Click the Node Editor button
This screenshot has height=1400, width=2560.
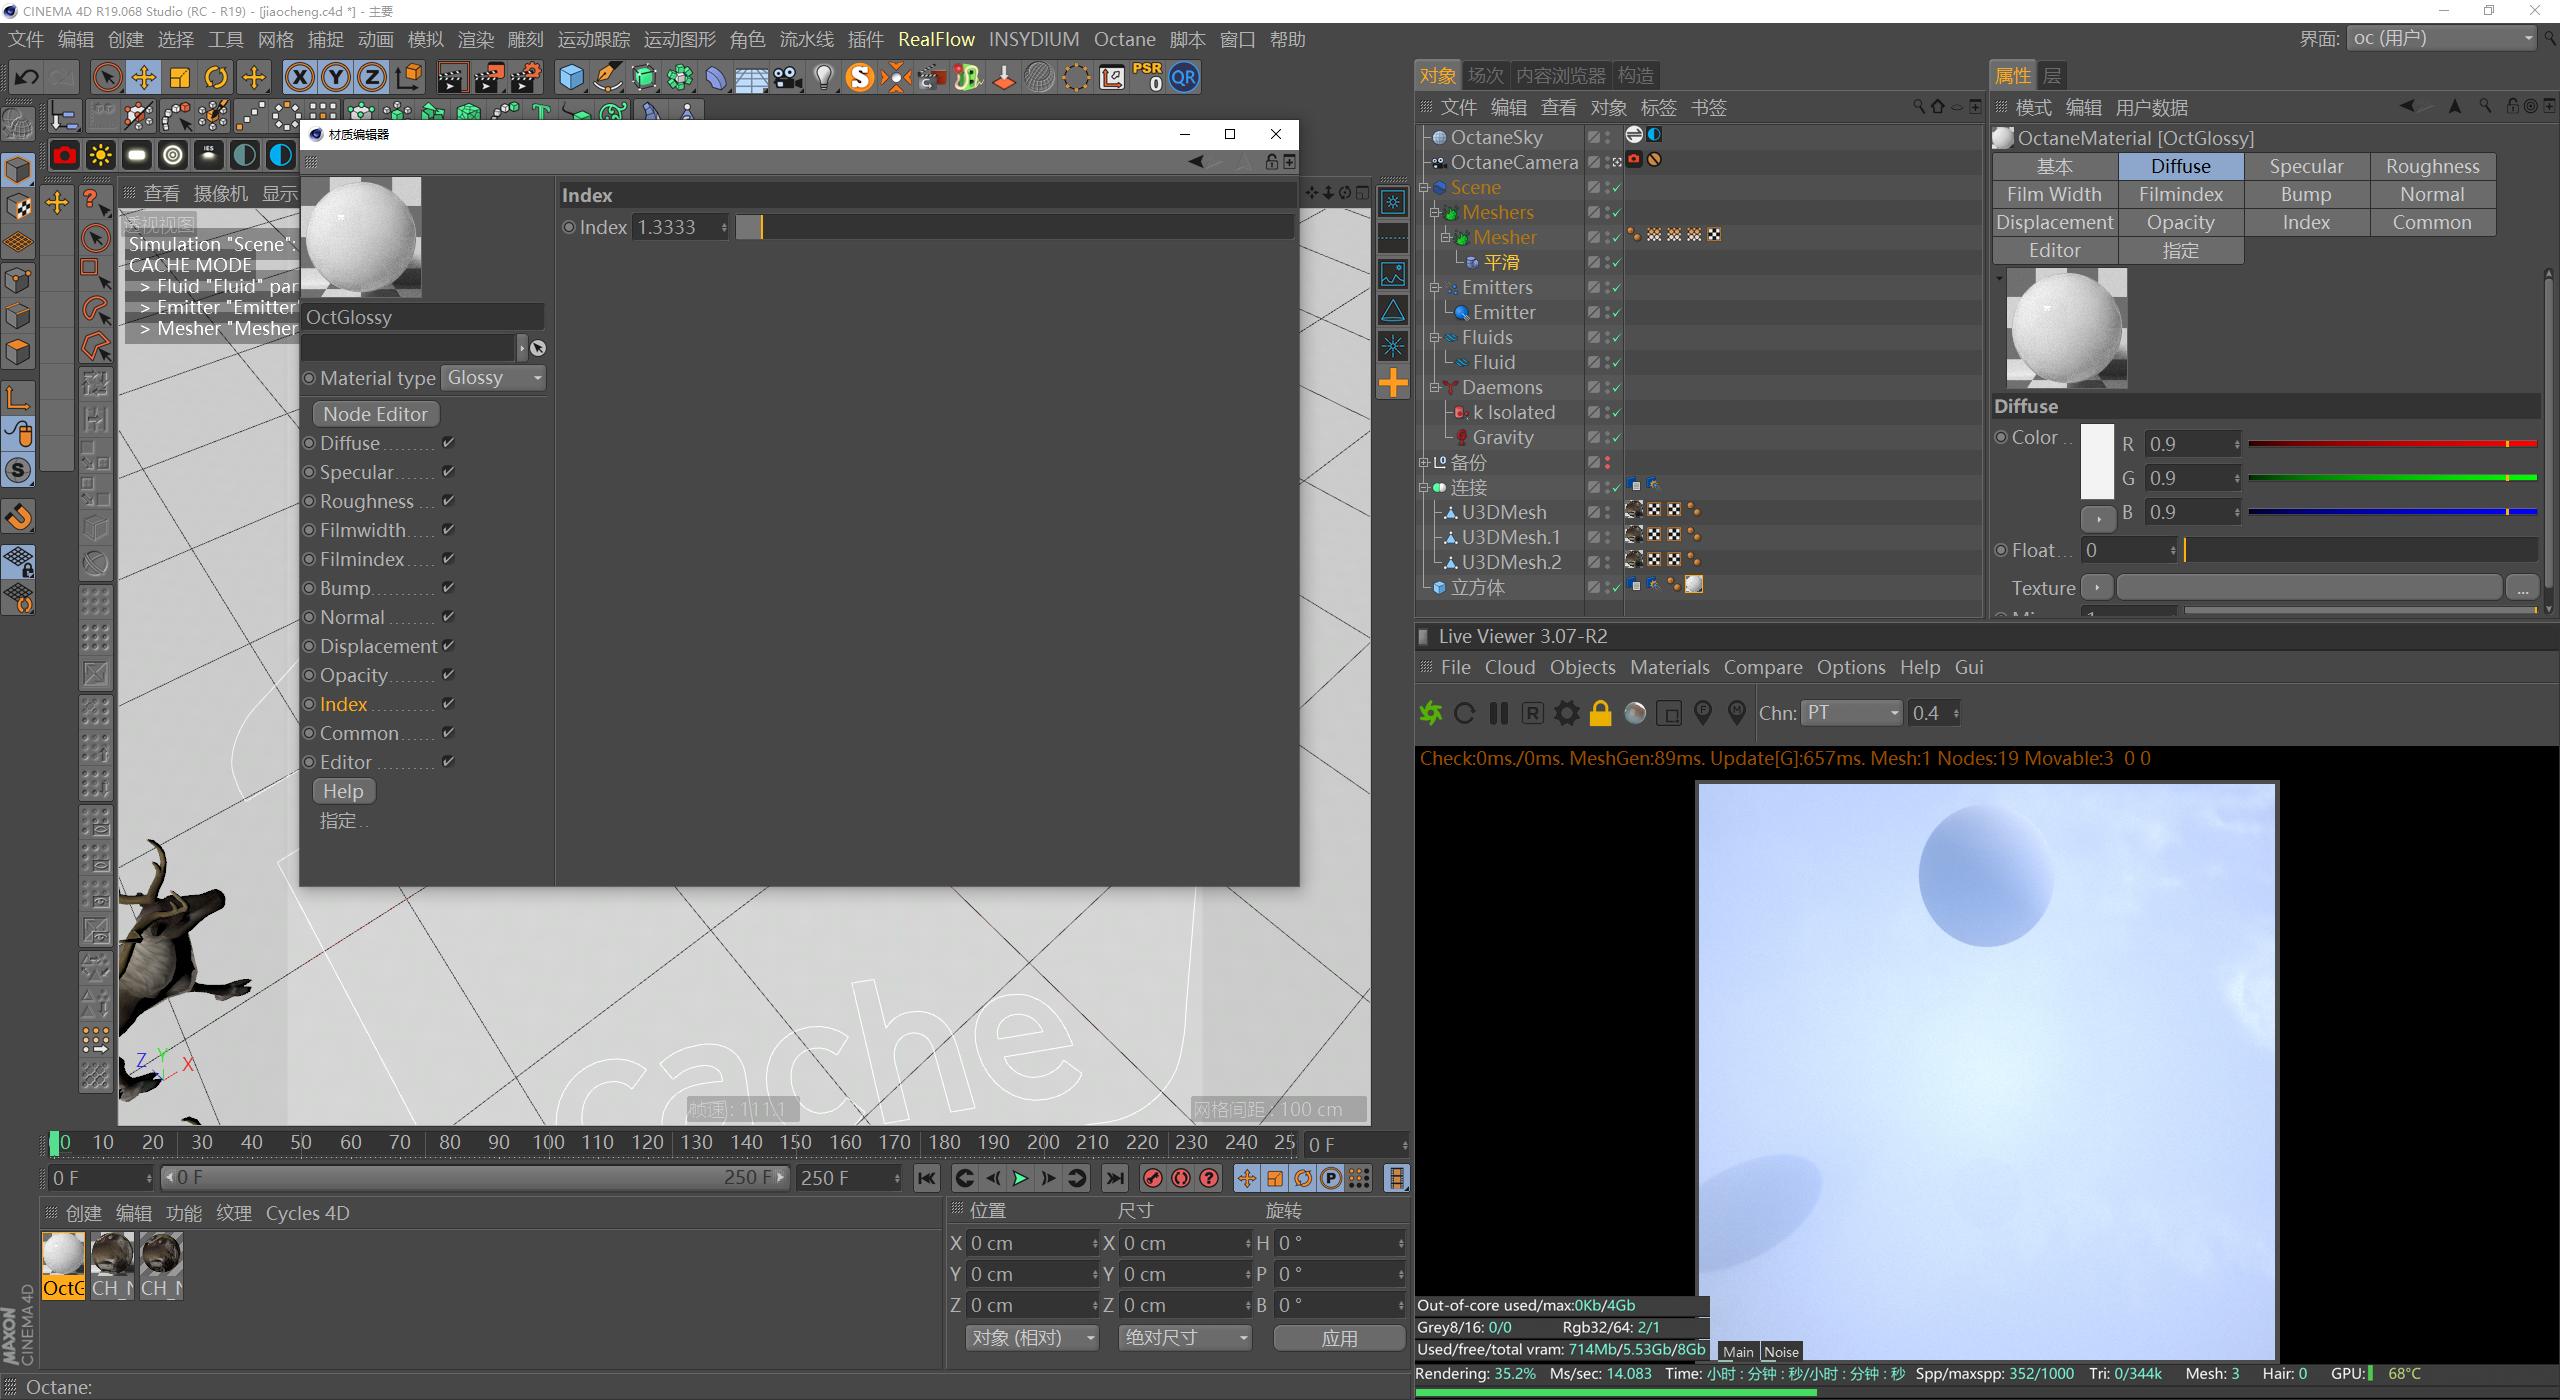(x=375, y=414)
